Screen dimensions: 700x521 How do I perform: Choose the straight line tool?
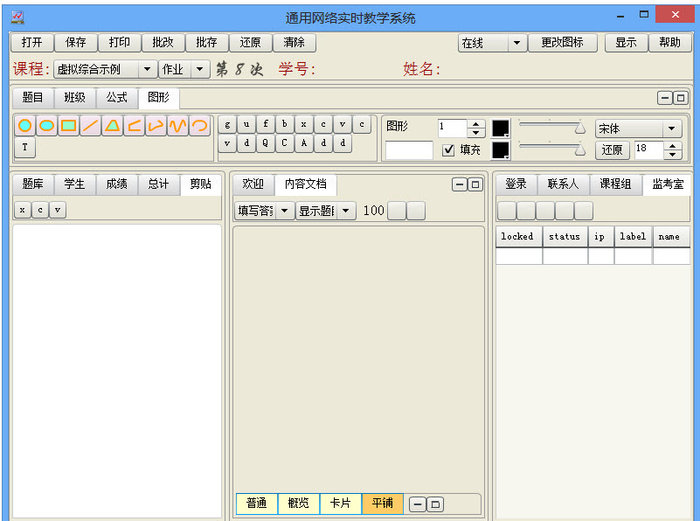point(90,126)
